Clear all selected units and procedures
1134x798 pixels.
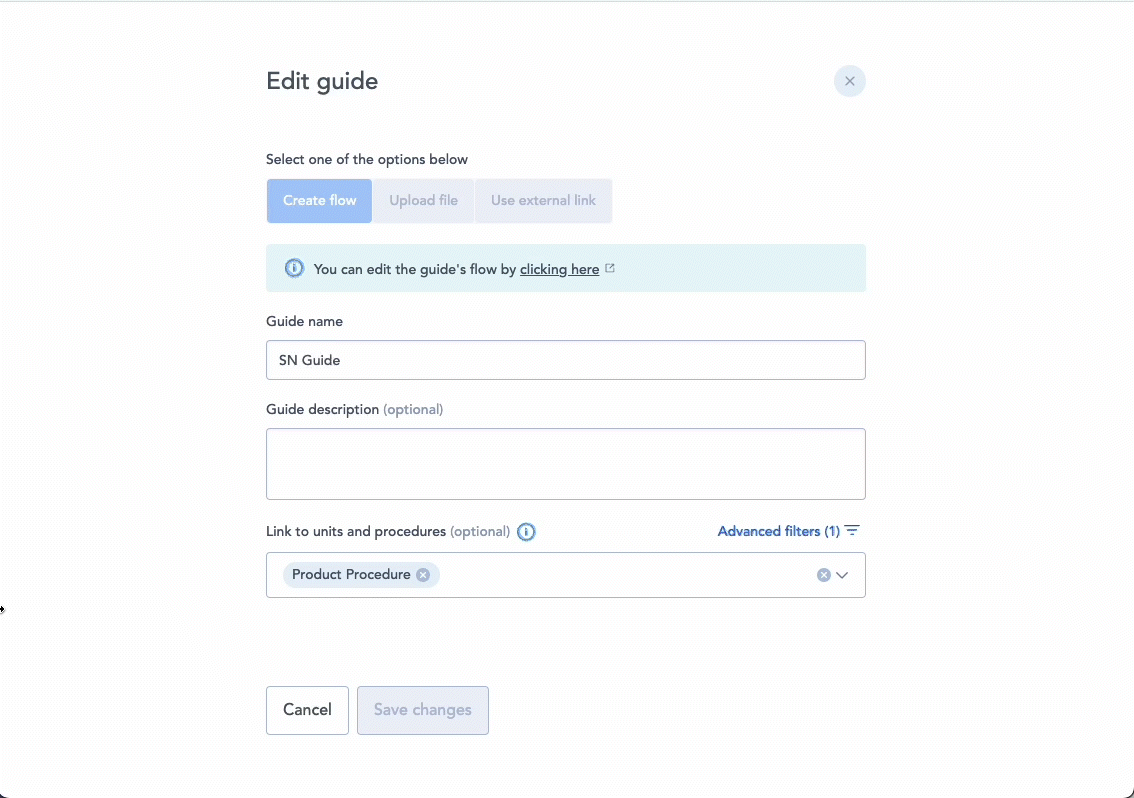pos(823,575)
